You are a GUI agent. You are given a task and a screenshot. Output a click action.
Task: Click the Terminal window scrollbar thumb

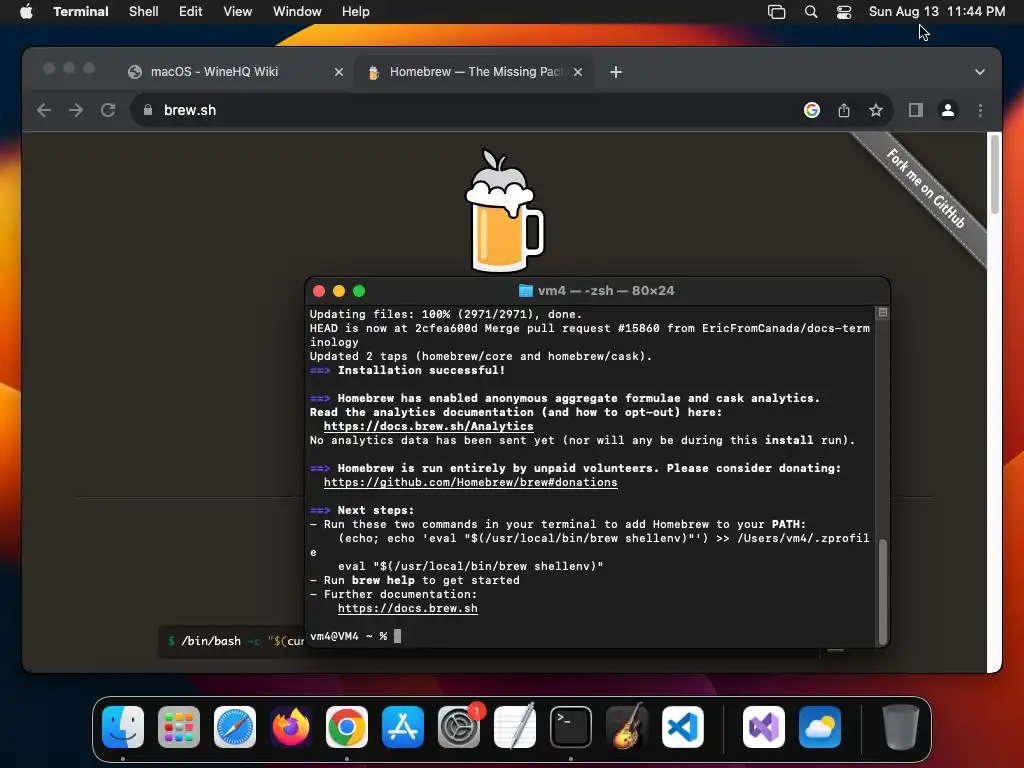click(883, 592)
